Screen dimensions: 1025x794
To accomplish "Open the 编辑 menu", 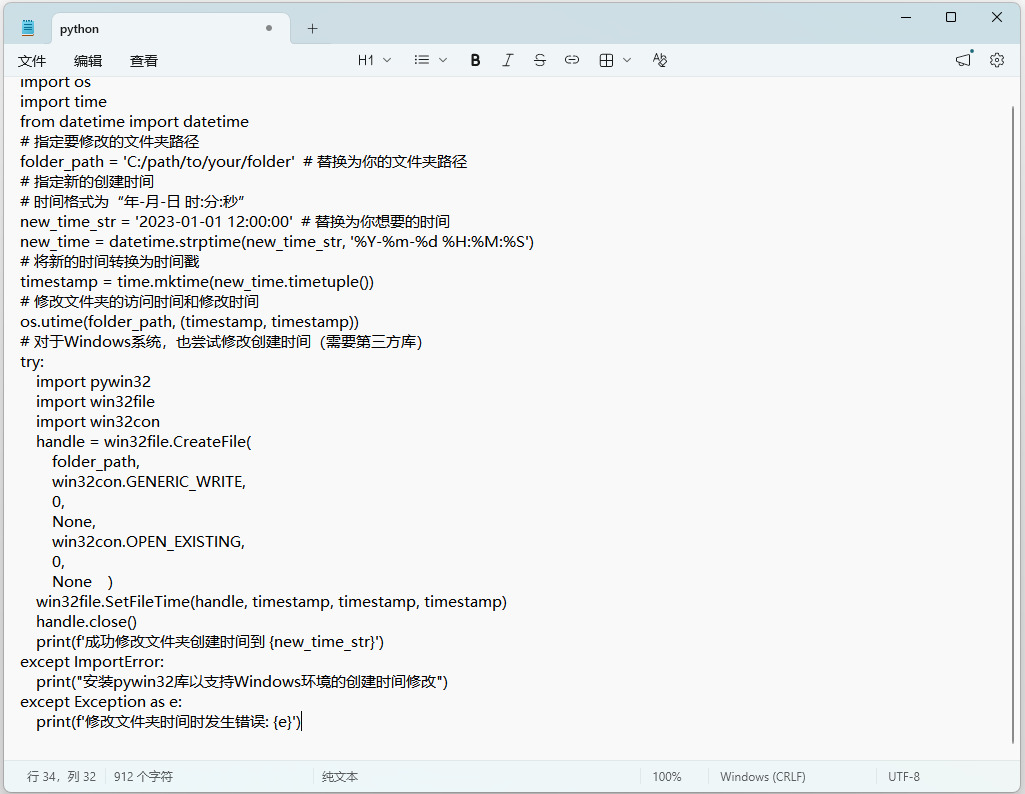I will tap(88, 61).
